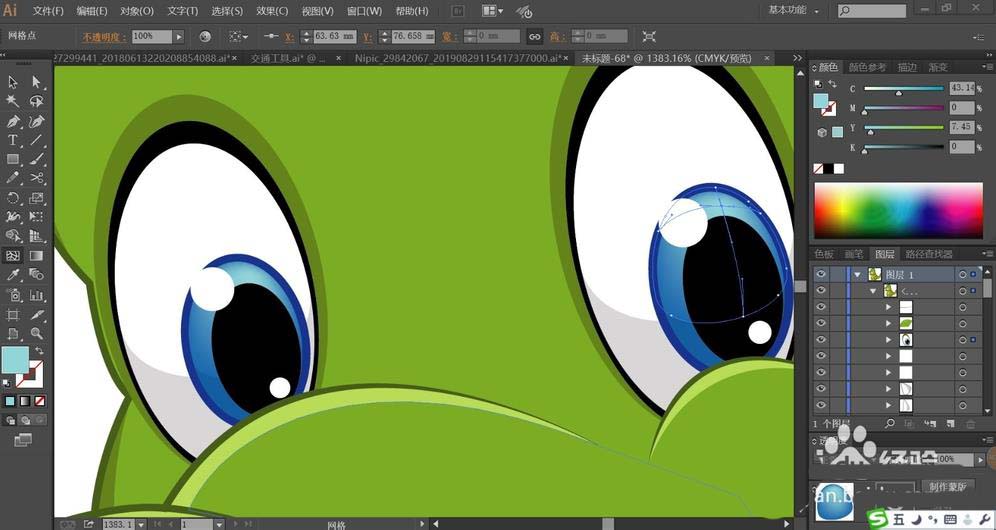996x530 pixels.
Task: Select the Blend tool
Action: (x=36, y=275)
